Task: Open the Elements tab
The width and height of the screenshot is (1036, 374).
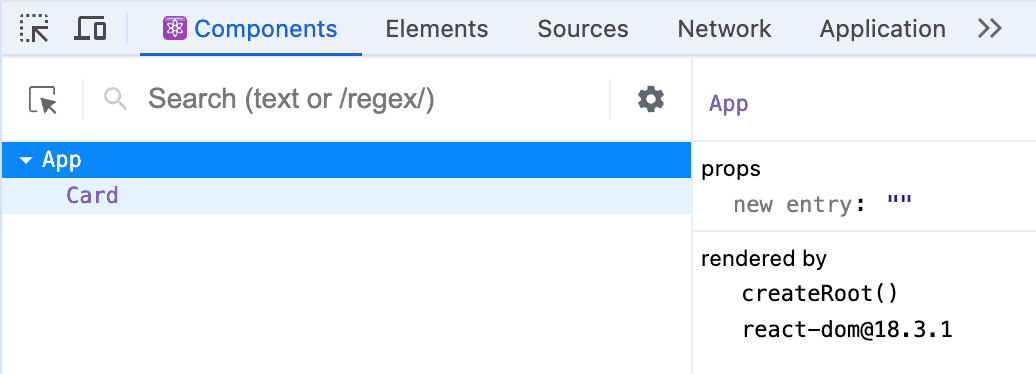Action: [x=437, y=29]
